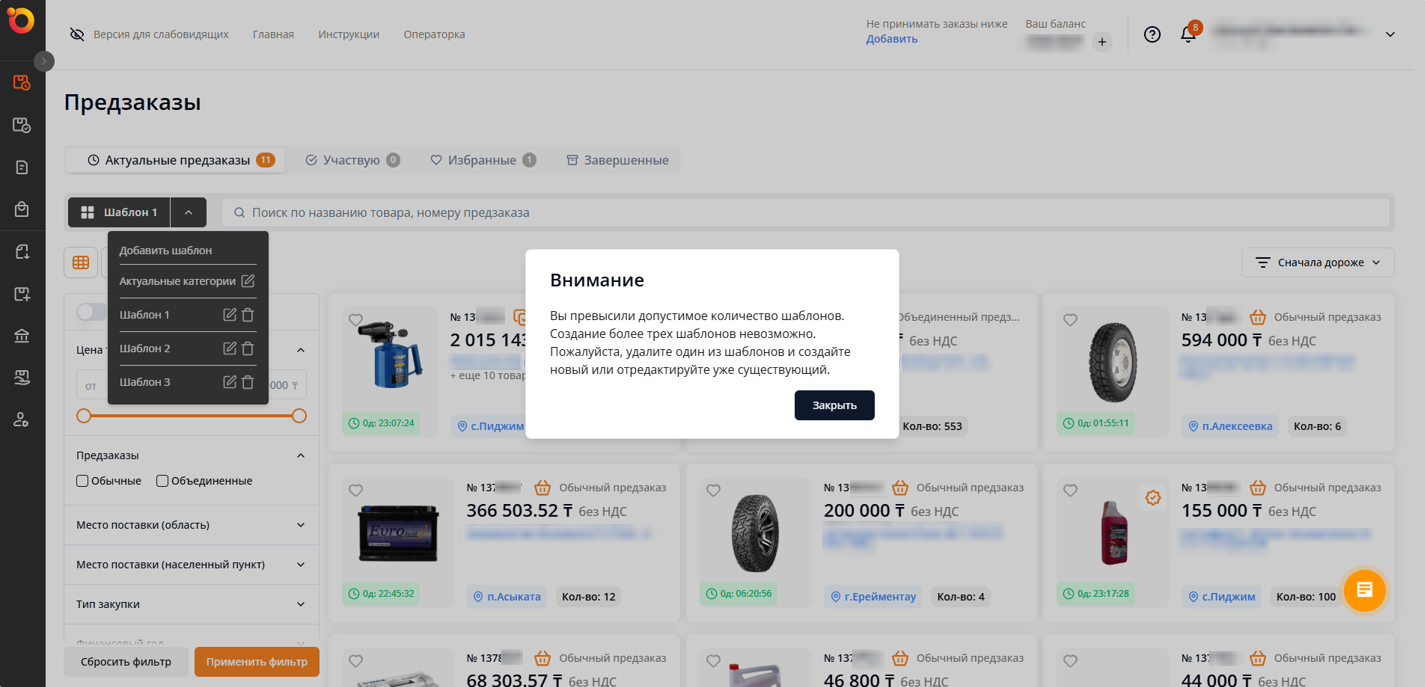This screenshot has height=687, width=1425.
Task: Click the crossed-eye accessibility icon
Action: pyautogui.click(x=77, y=34)
